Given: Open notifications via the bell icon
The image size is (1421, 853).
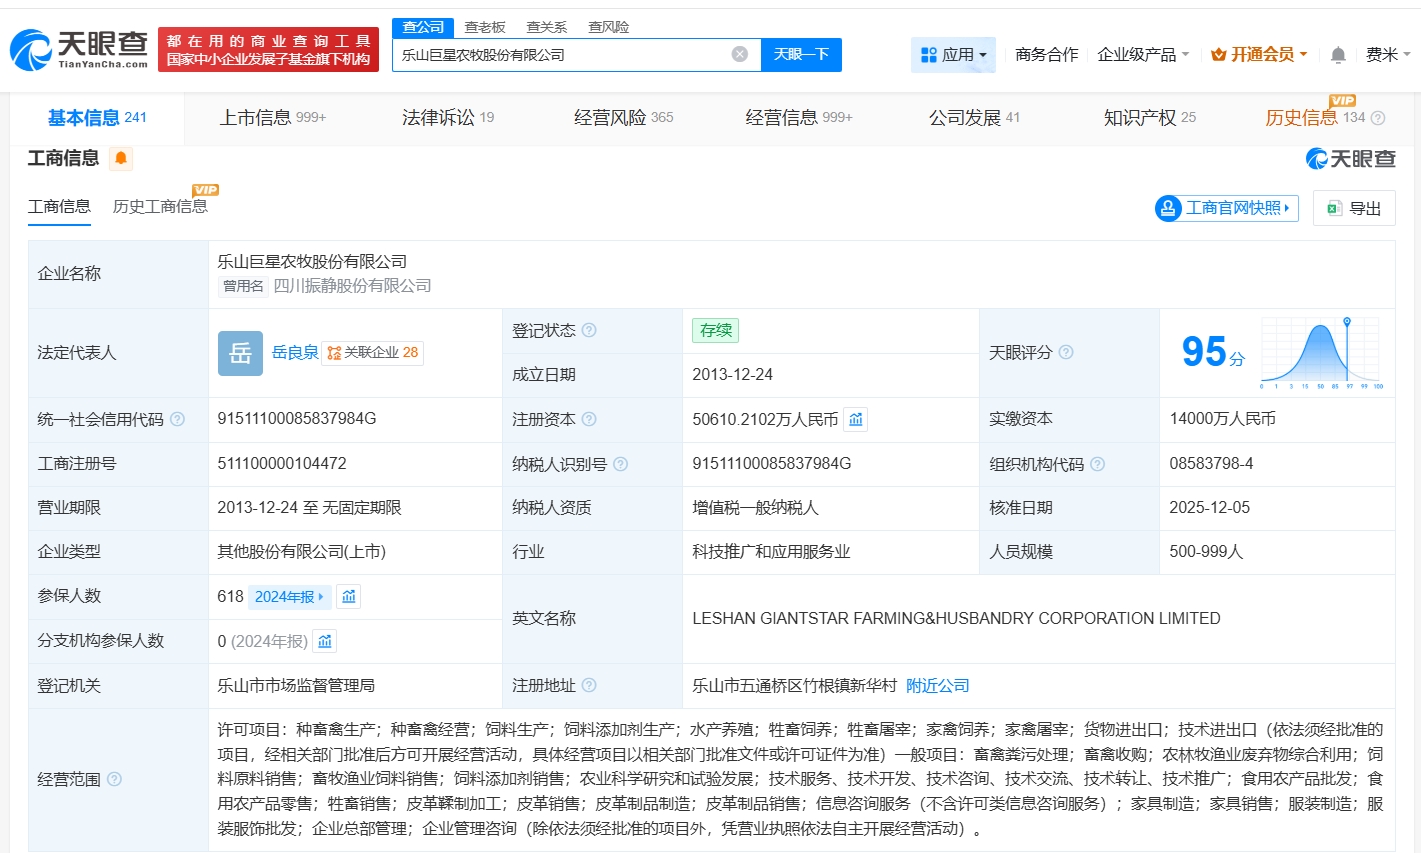Looking at the screenshot, I should tap(1337, 55).
